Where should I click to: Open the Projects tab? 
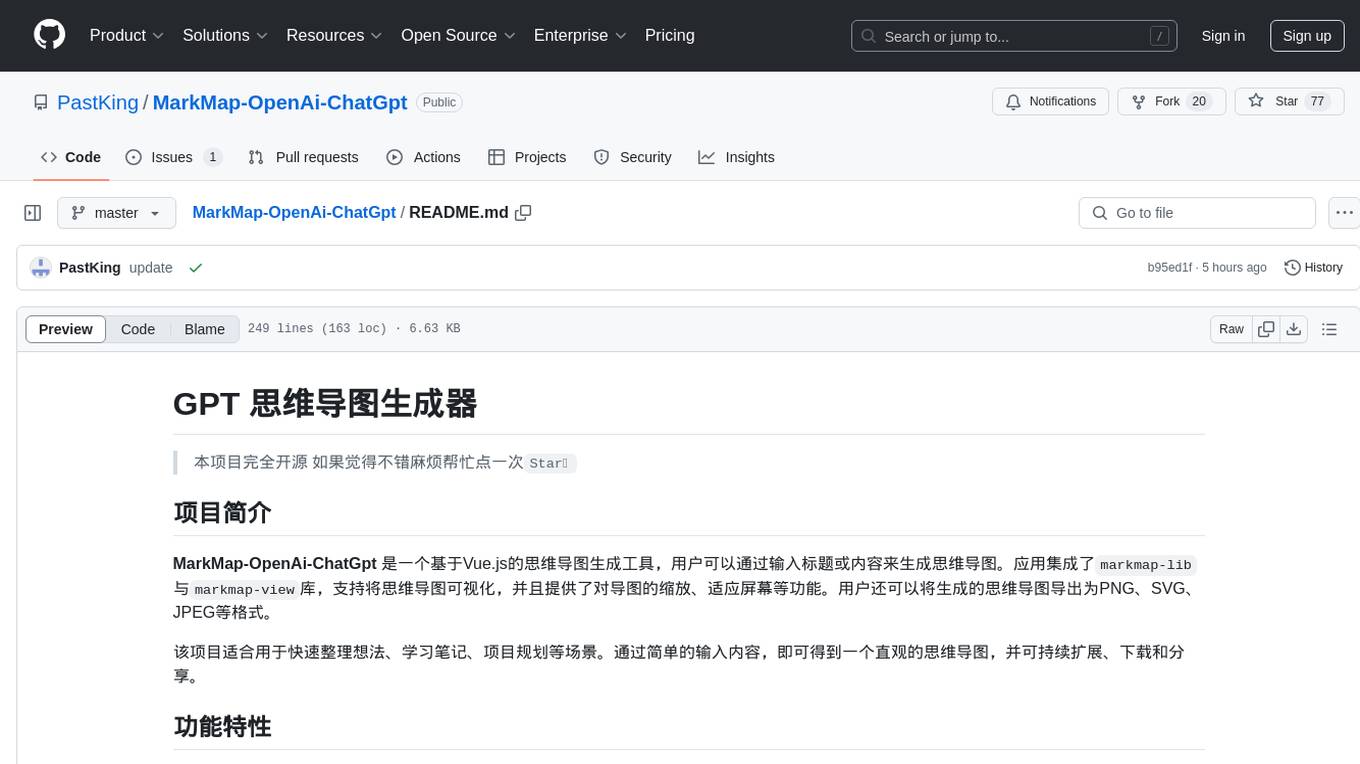527,157
